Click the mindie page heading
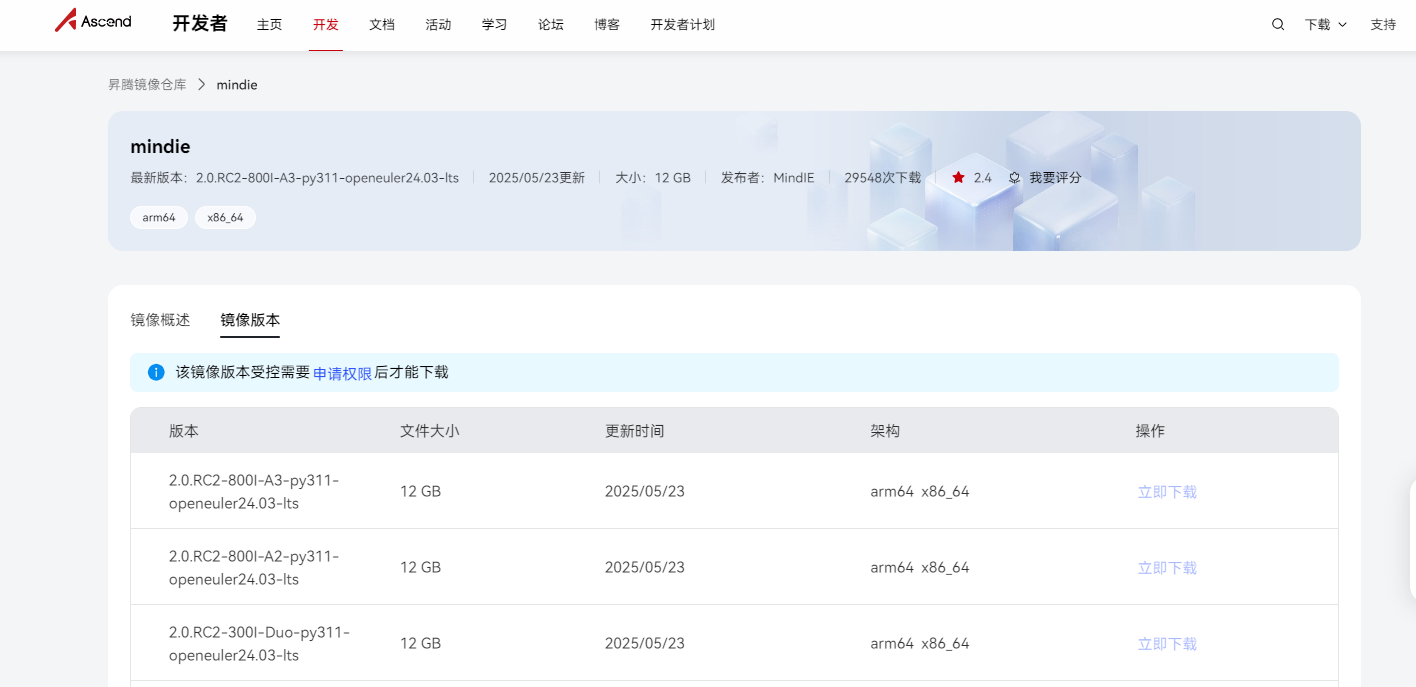Image resolution: width=1416 pixels, height=687 pixels. tap(160, 147)
